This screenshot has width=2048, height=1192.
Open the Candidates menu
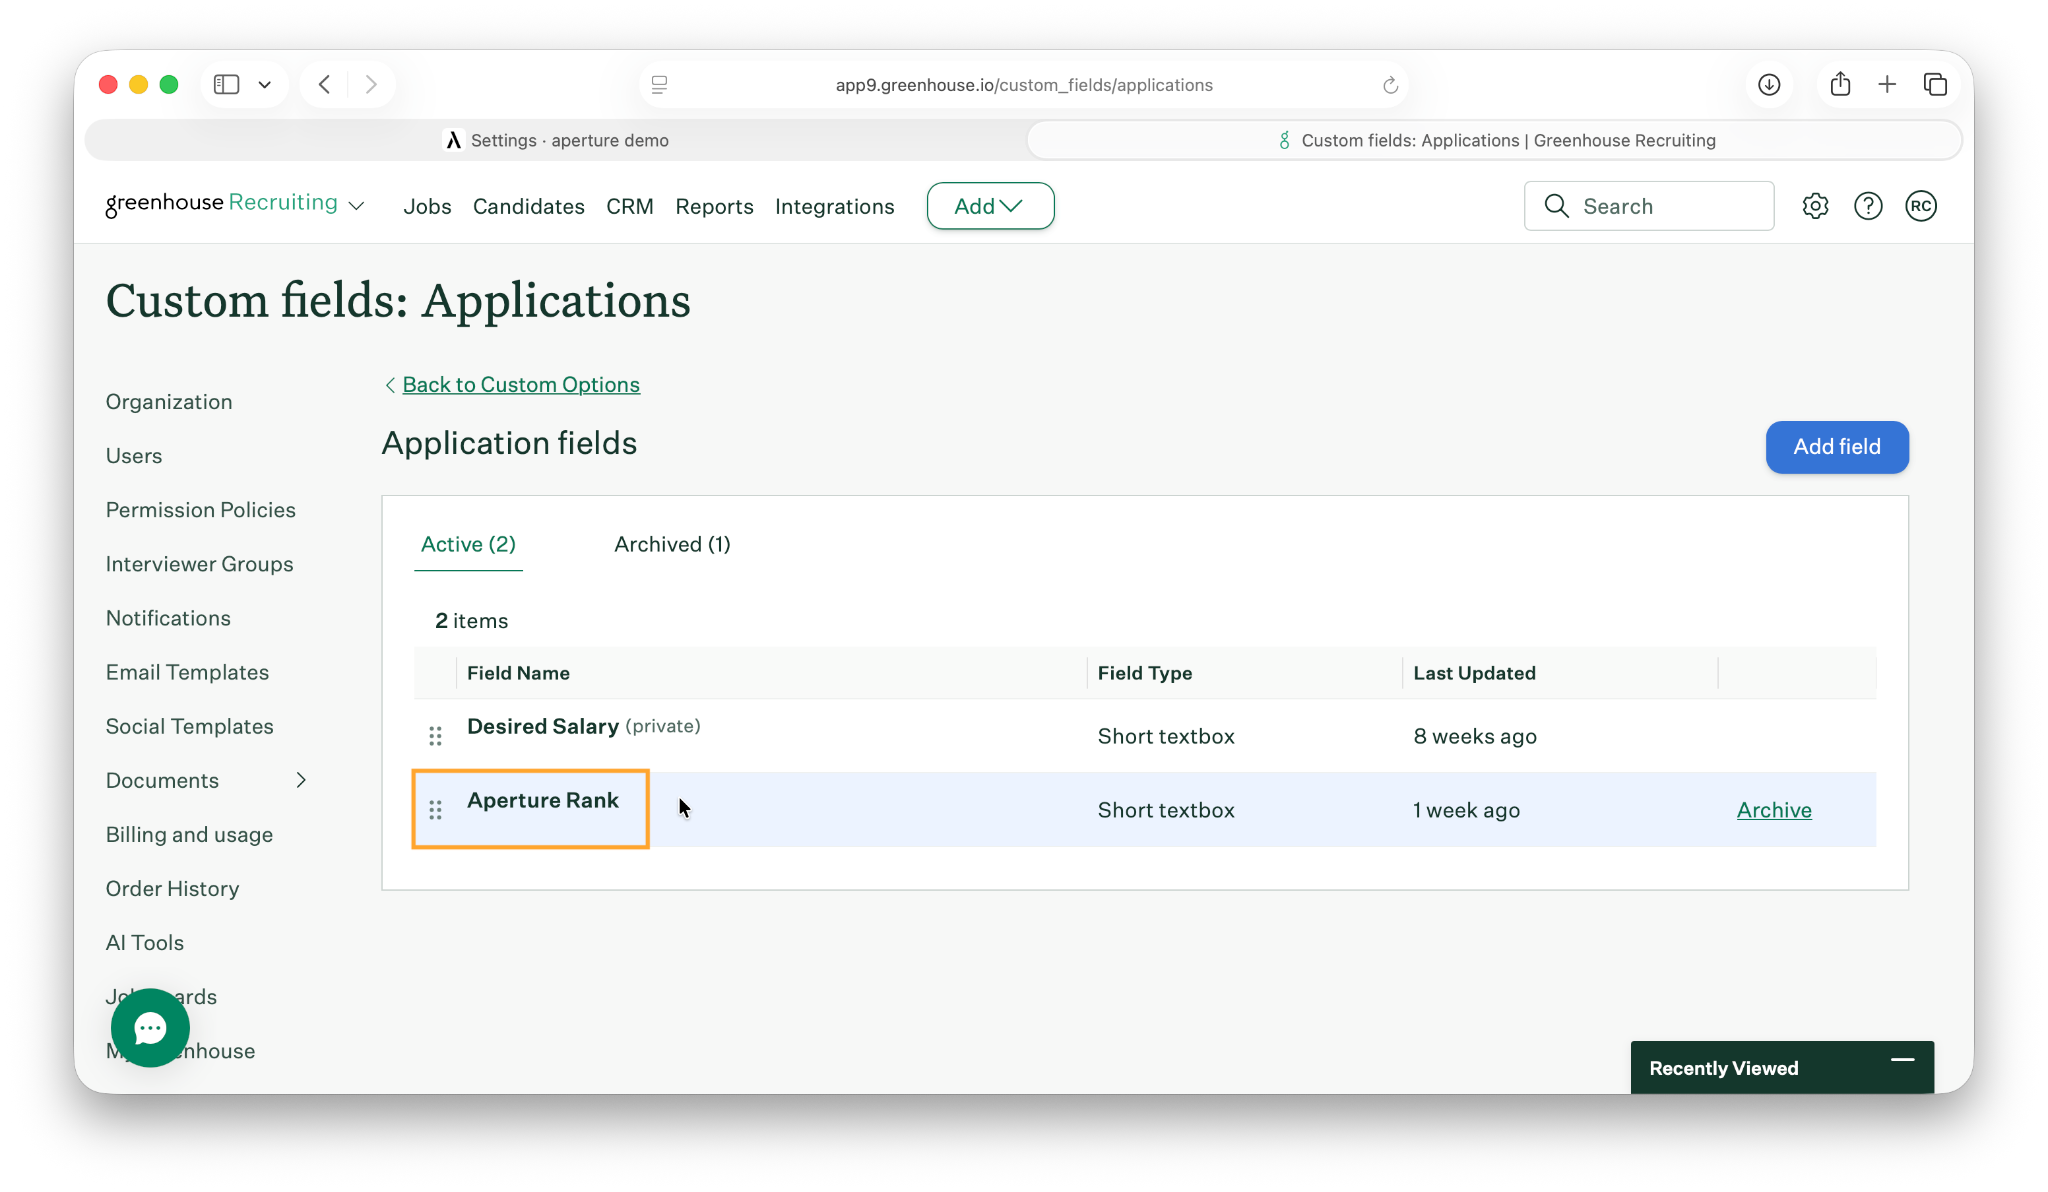528,207
